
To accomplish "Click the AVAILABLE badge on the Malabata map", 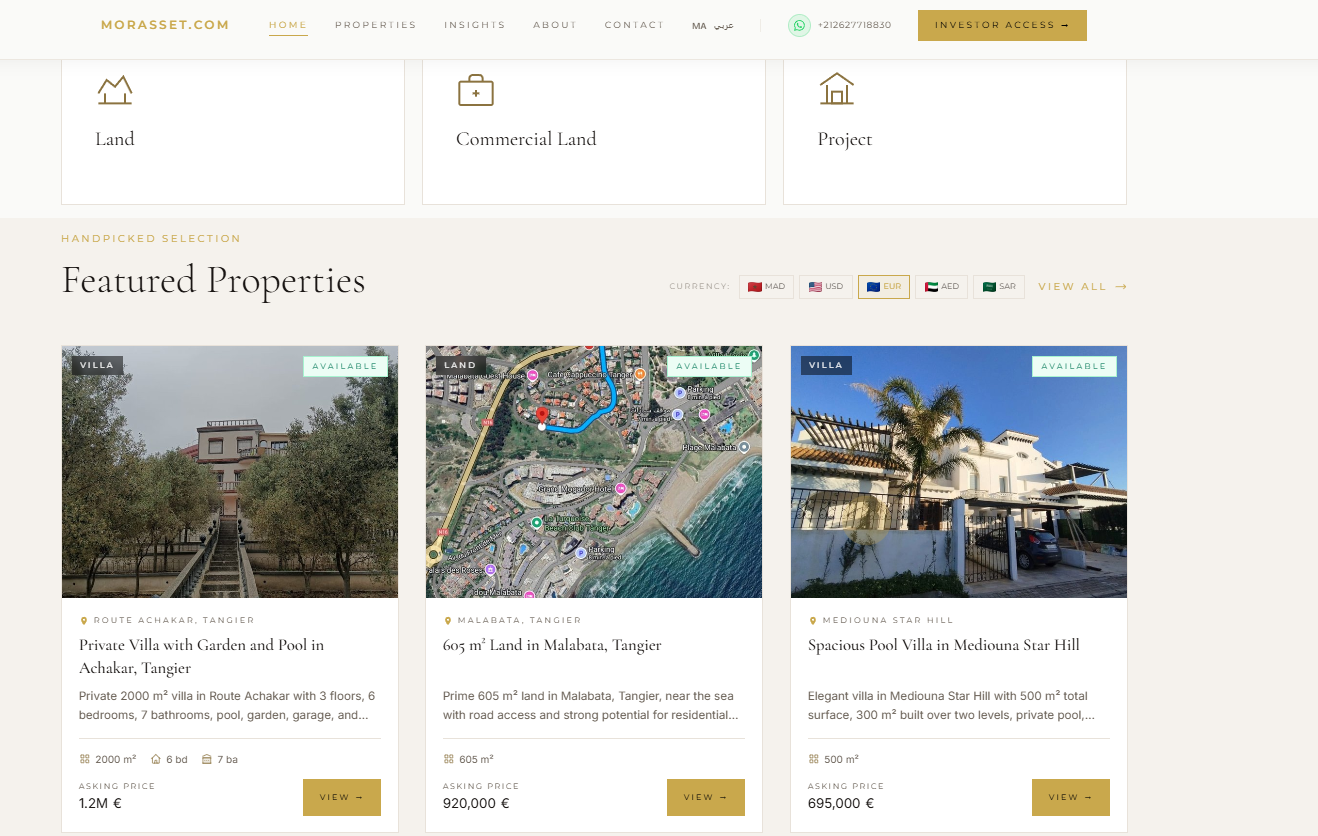I will pos(709,366).
